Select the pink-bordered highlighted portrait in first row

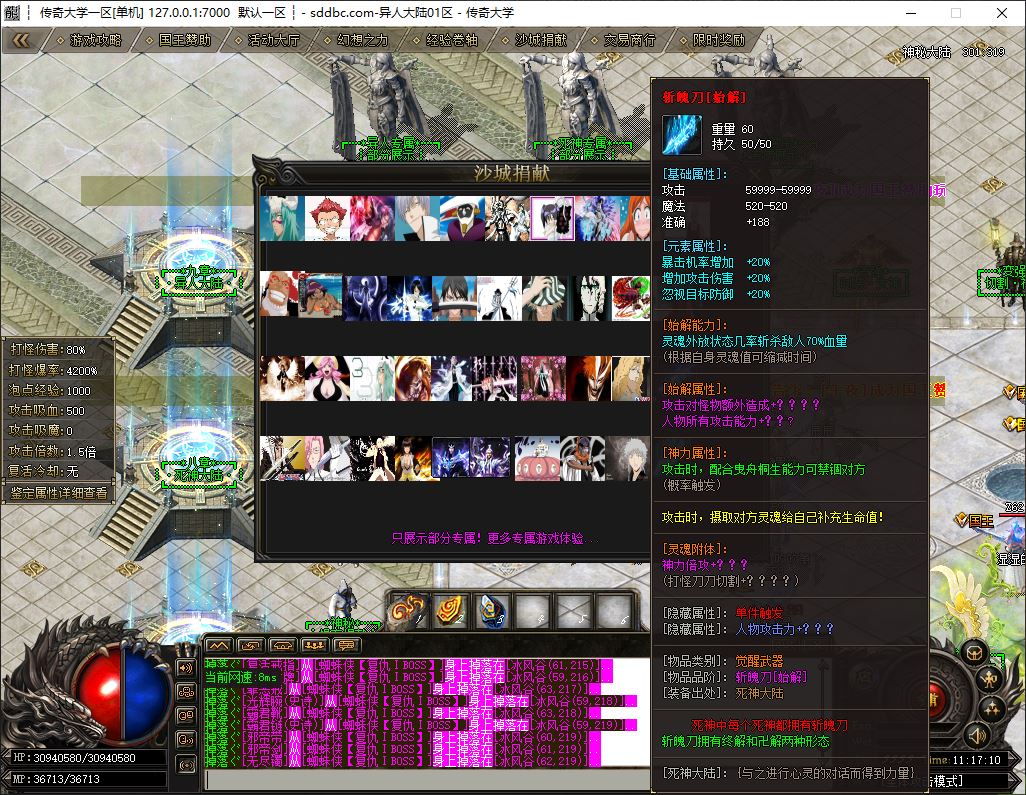552,218
